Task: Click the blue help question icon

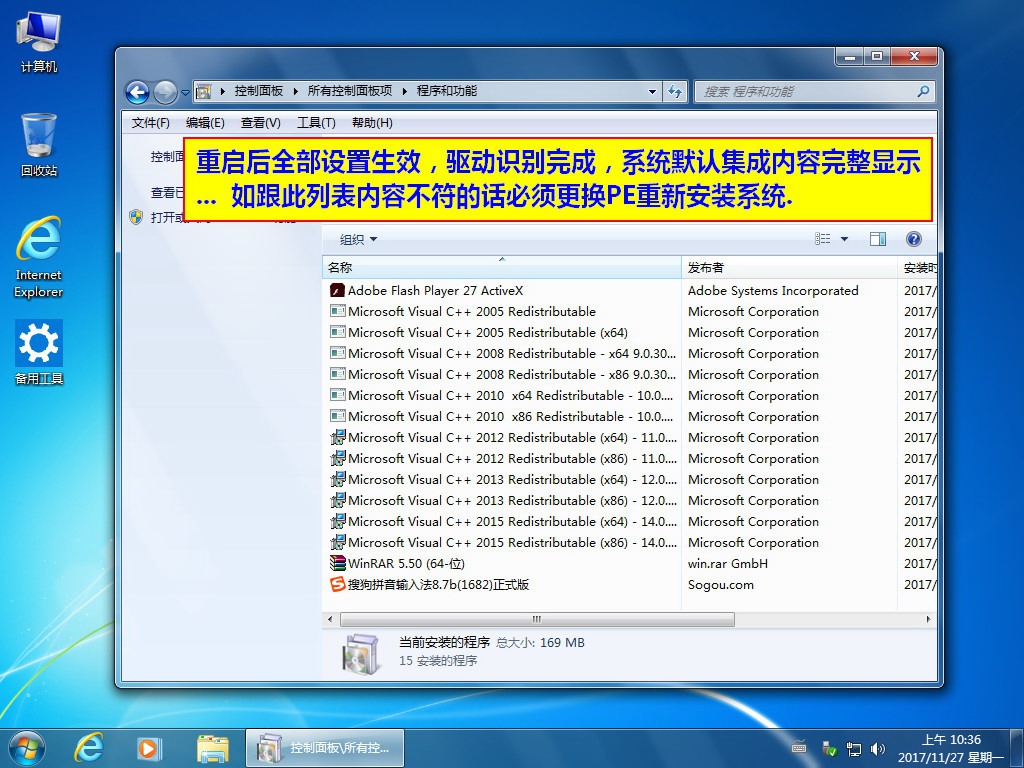Action: [914, 239]
